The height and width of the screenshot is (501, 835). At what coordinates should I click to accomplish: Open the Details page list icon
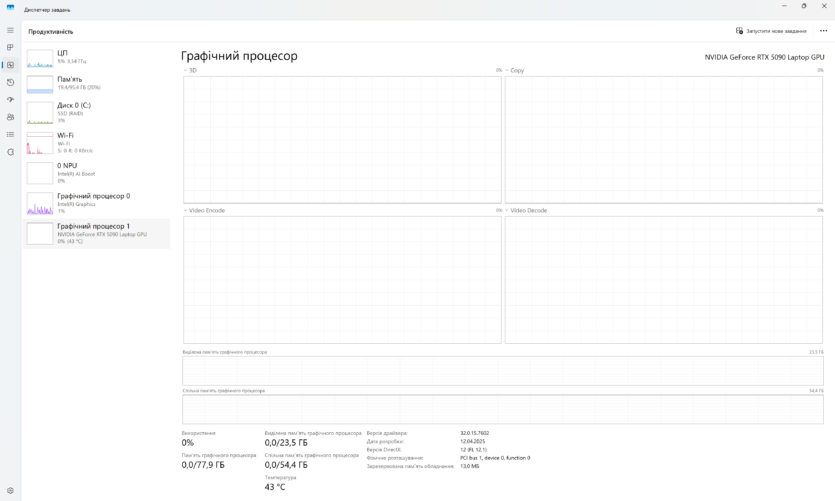10,135
